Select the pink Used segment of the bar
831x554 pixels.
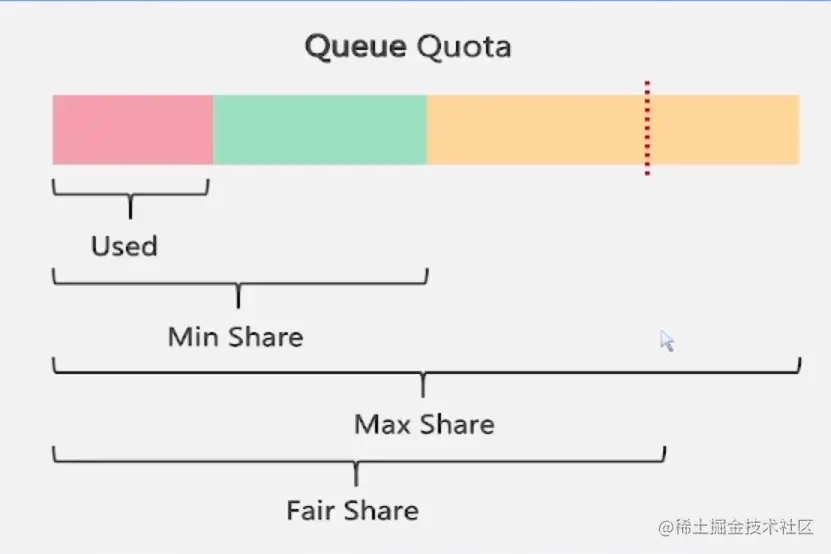pos(132,130)
